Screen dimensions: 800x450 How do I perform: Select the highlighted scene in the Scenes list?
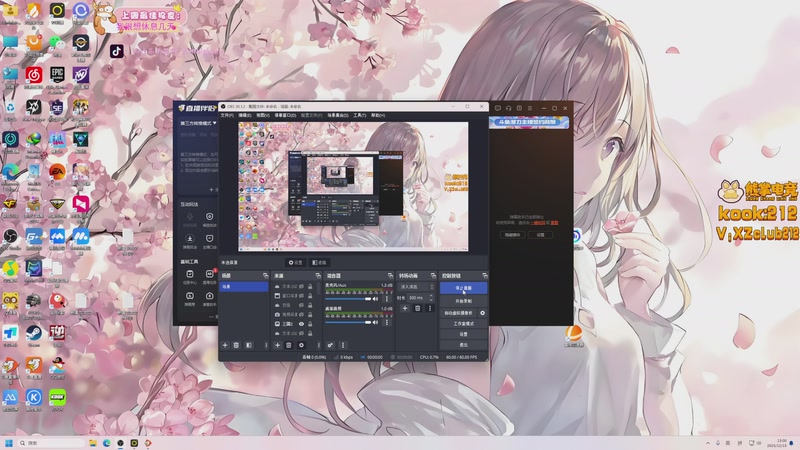coord(244,287)
